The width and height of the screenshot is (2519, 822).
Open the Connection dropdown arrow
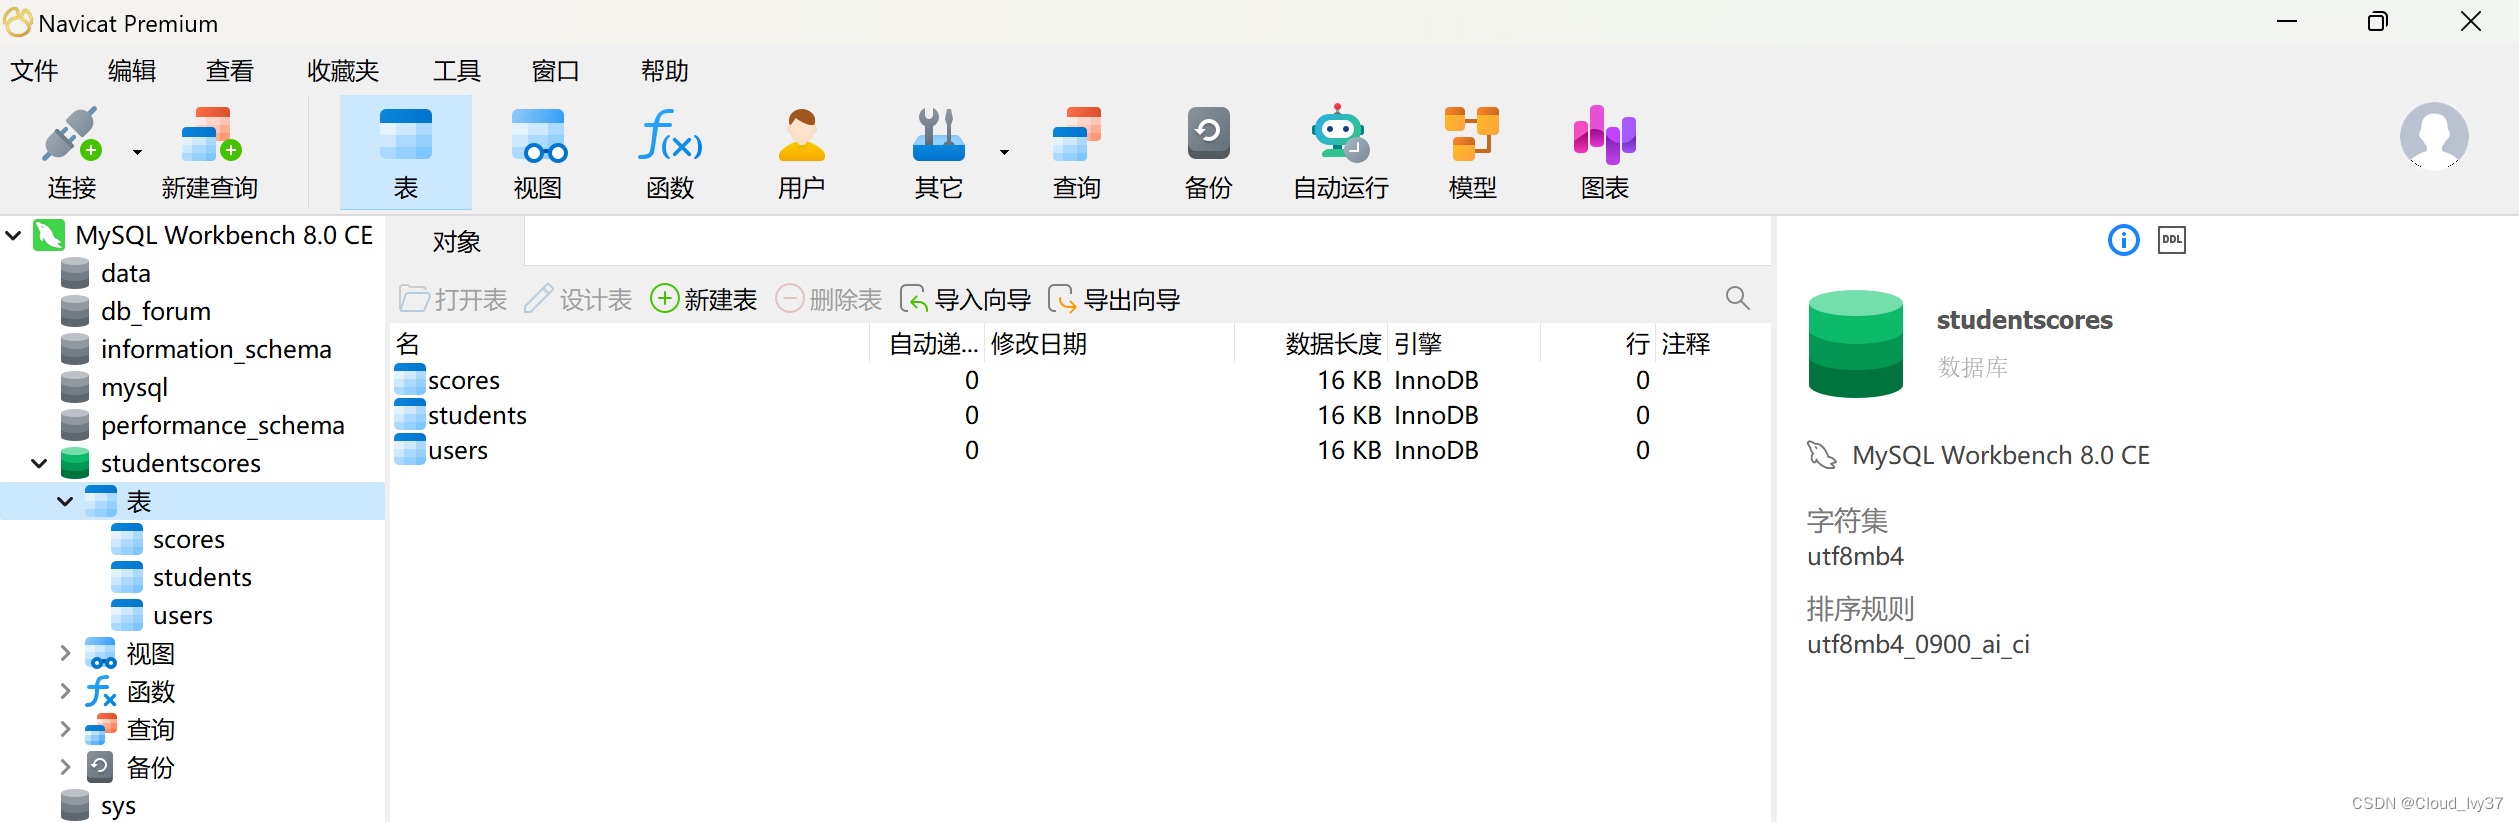(x=137, y=152)
